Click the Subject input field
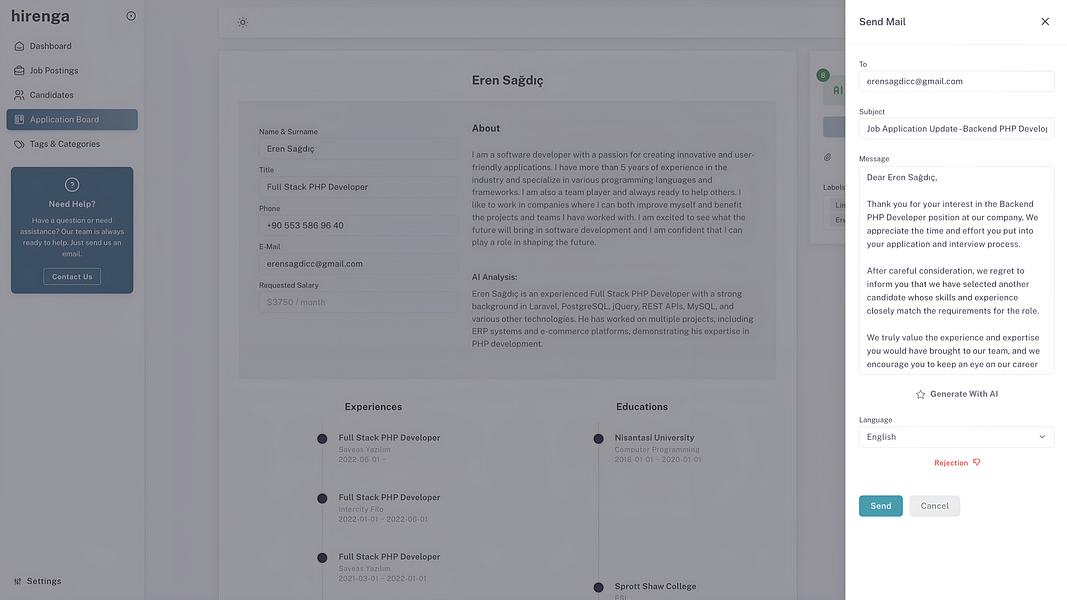The image size is (1067, 600). coord(956,129)
